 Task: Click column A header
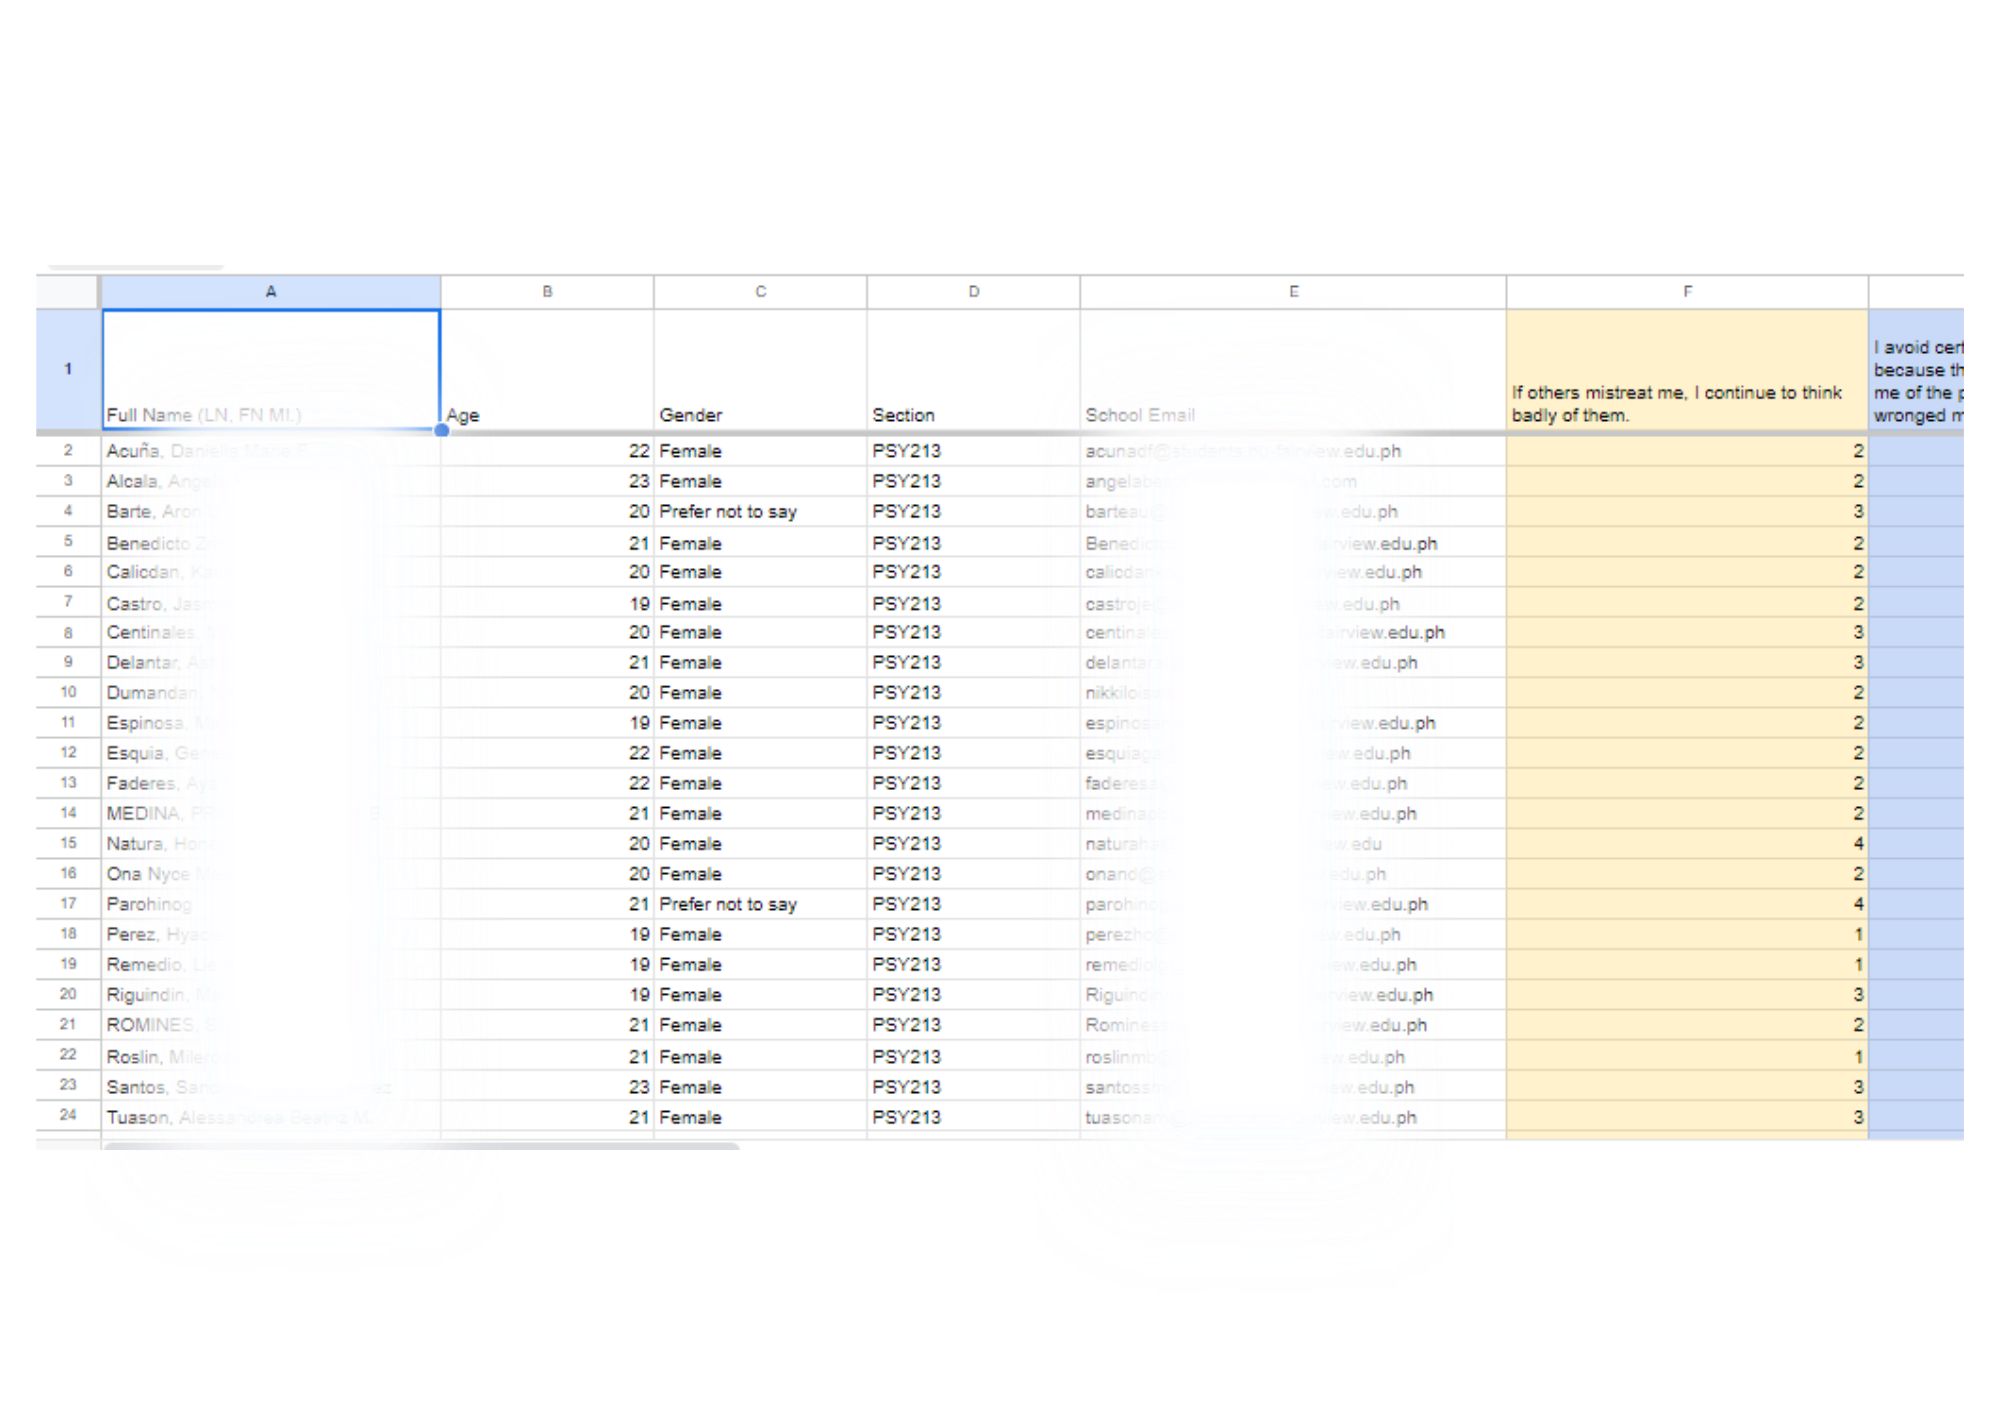270,292
